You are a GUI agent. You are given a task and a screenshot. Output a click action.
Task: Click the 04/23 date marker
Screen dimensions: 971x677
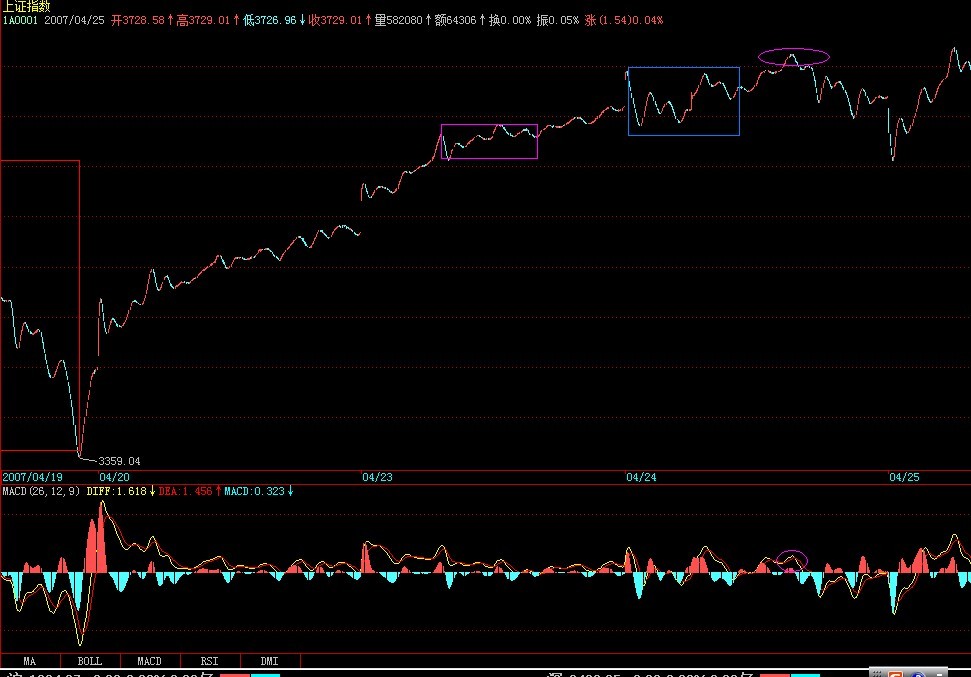(x=379, y=478)
